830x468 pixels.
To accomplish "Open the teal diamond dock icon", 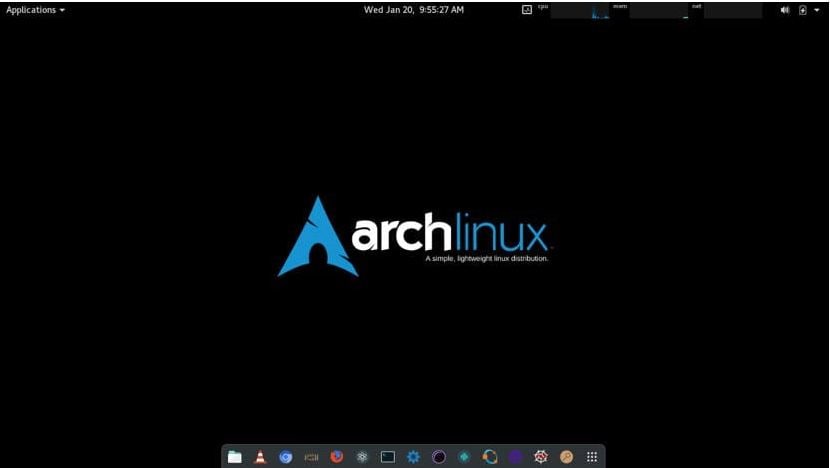I will [464, 456].
